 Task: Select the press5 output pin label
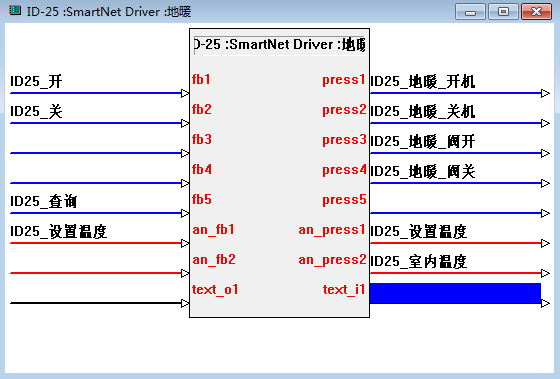344,200
